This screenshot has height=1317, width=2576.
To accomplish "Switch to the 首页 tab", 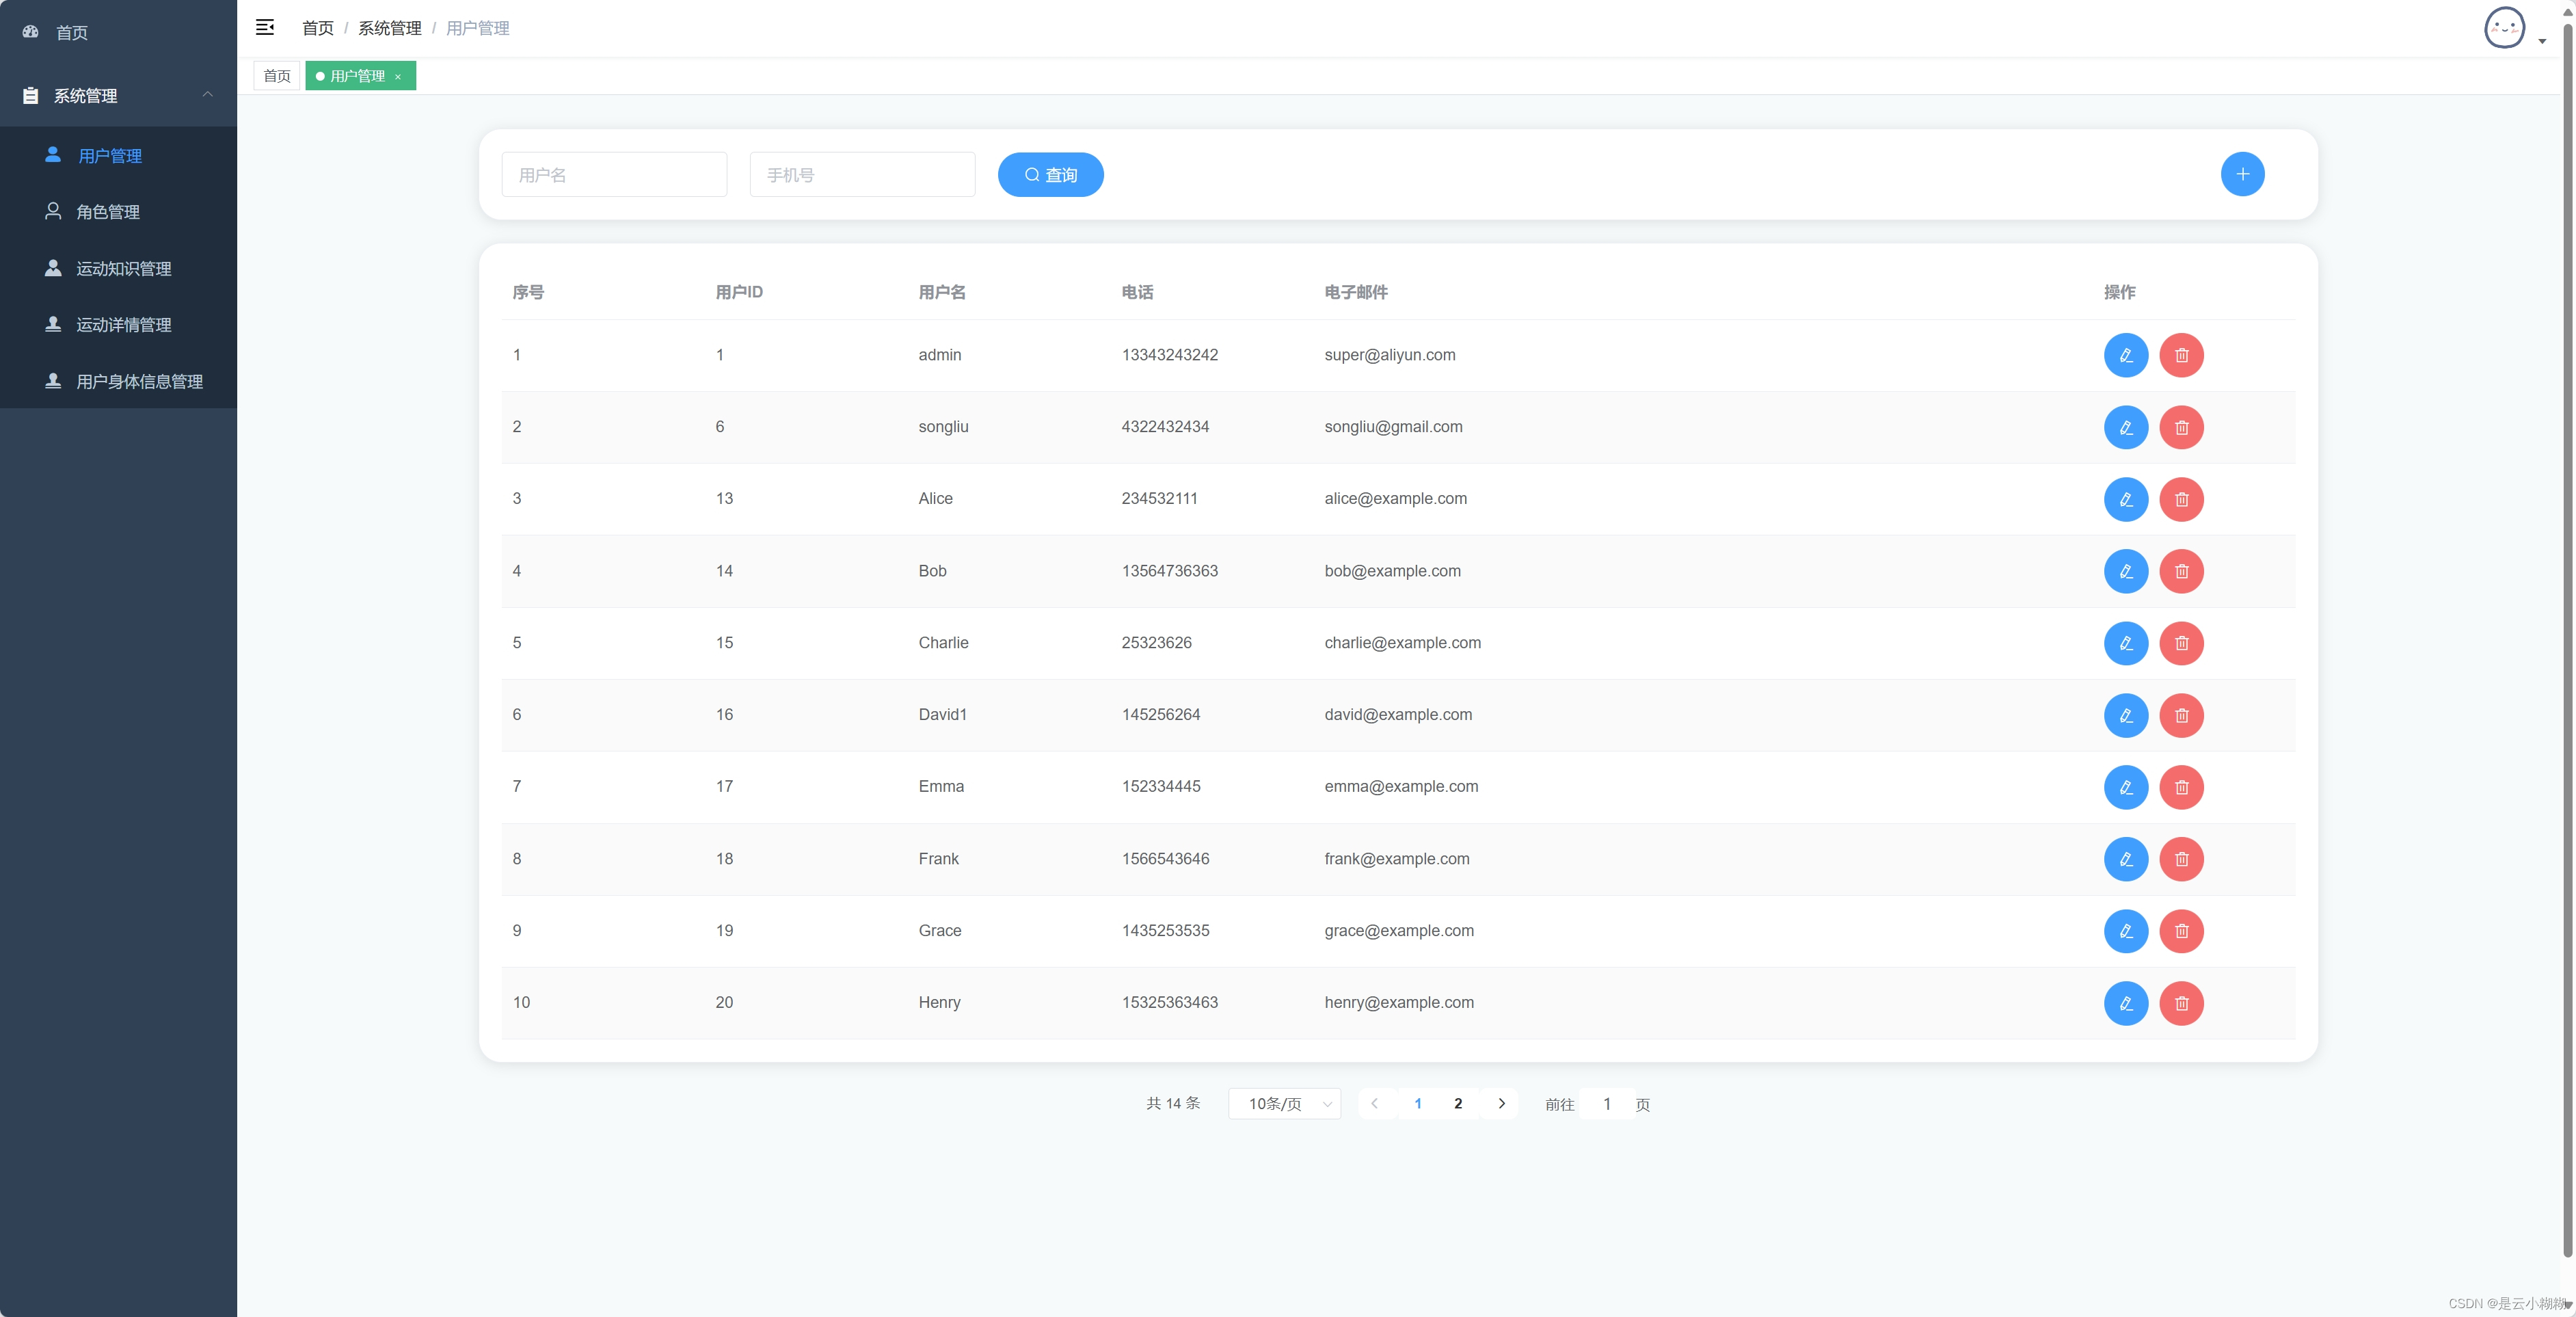I will point(277,76).
